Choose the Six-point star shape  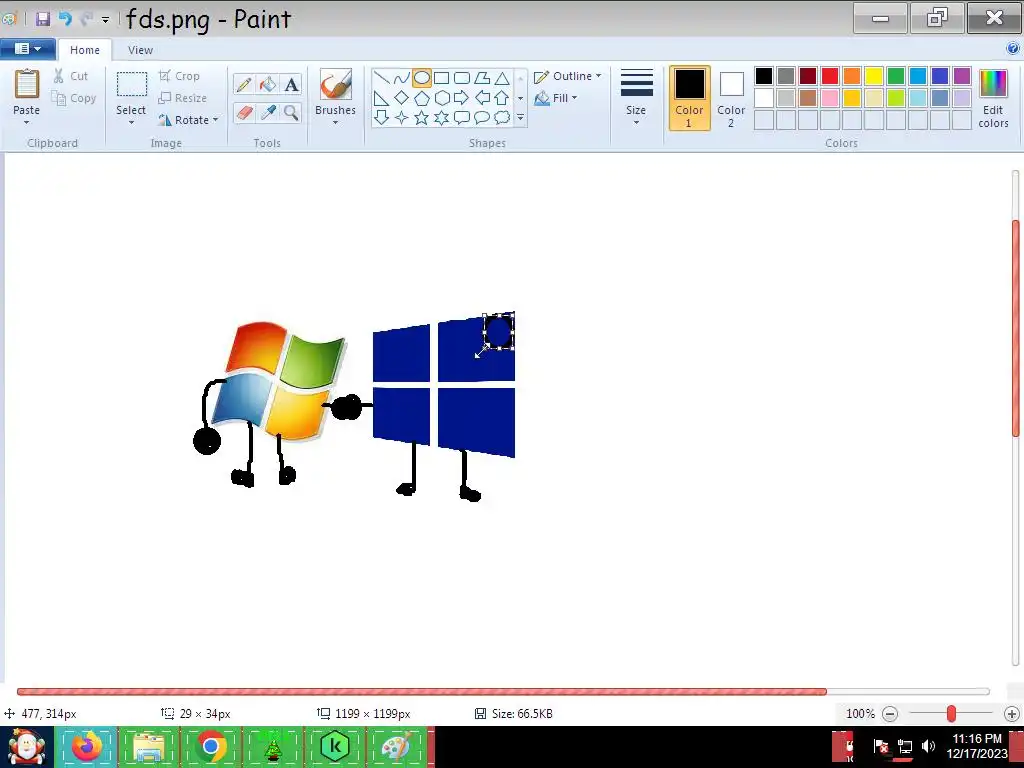441,118
